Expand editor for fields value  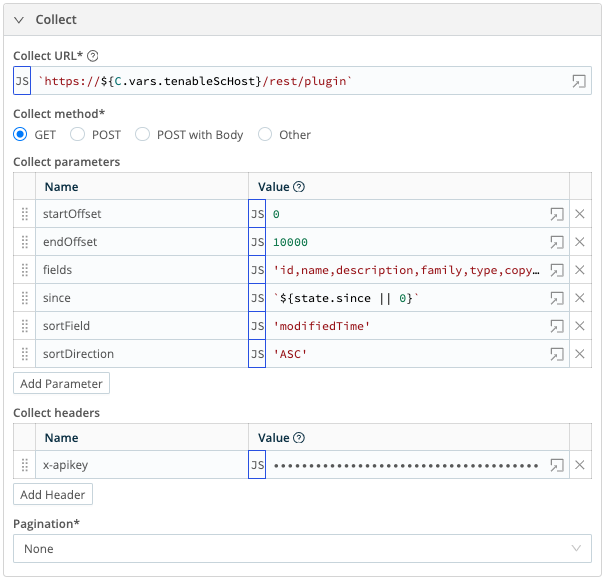click(x=557, y=270)
